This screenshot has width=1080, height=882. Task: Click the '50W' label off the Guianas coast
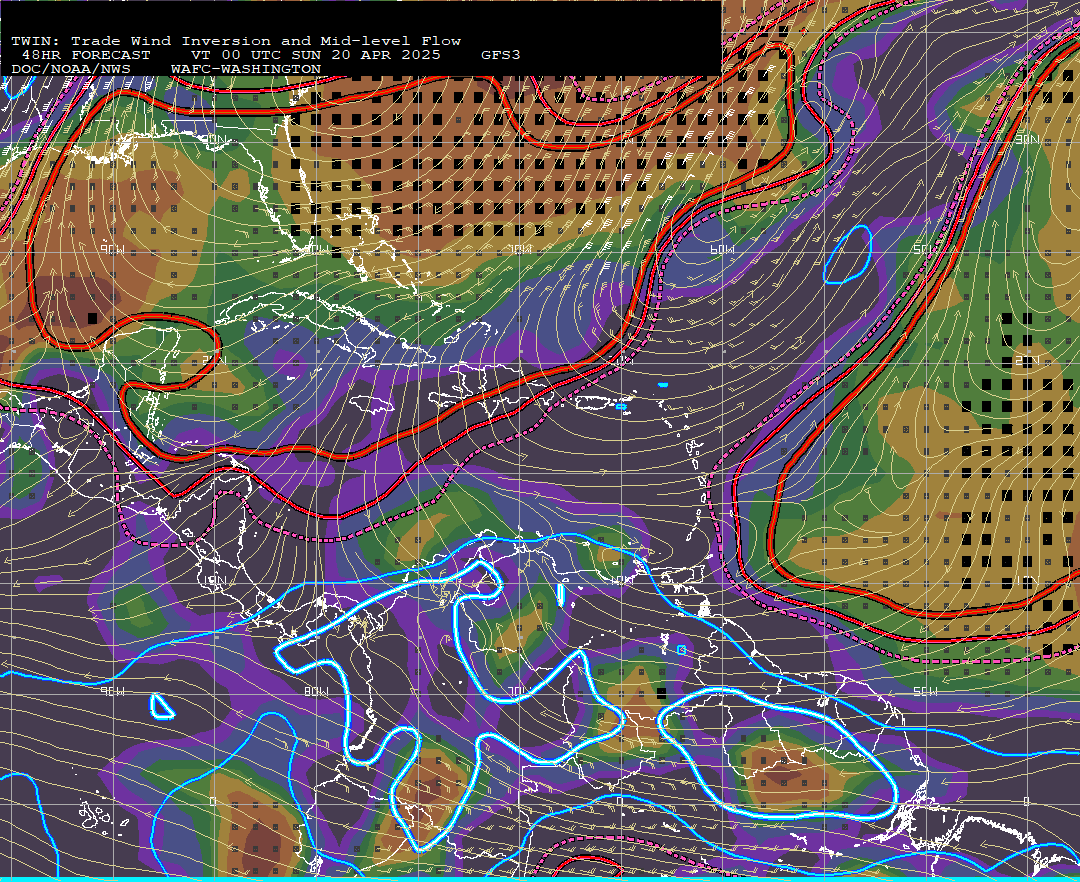point(924,691)
